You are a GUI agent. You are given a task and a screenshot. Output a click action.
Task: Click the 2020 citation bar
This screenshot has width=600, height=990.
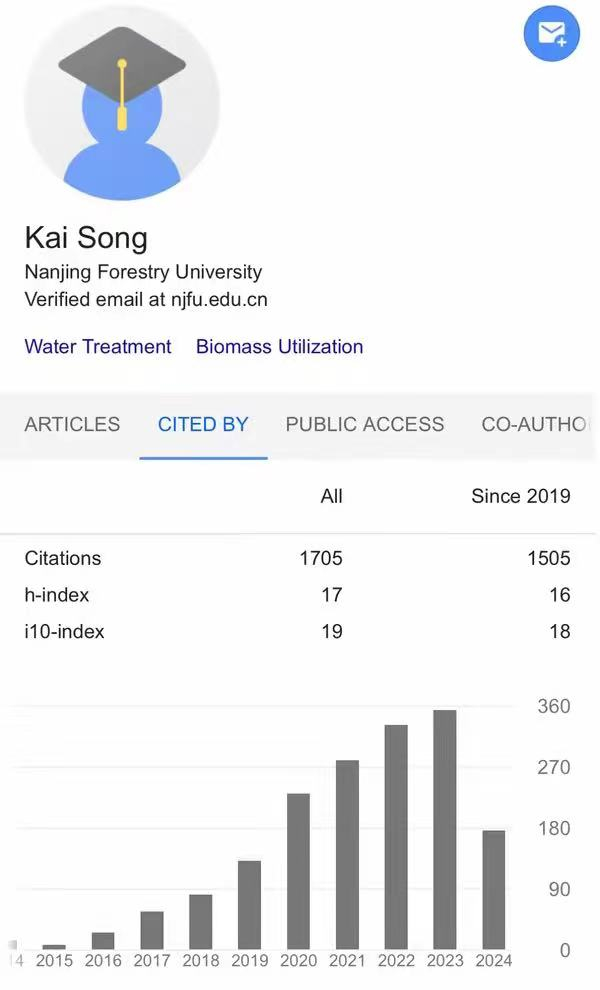[298, 871]
